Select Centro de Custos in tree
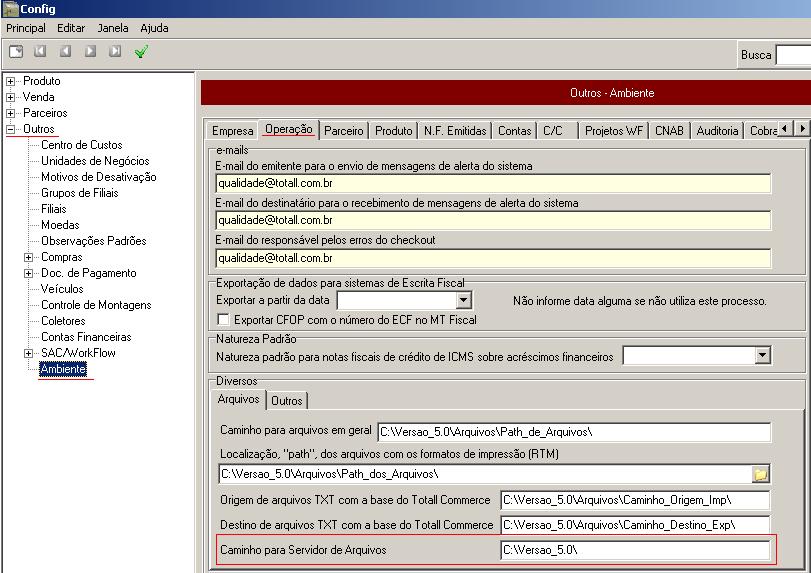Viewport: 811px width, 573px height. [x=82, y=145]
